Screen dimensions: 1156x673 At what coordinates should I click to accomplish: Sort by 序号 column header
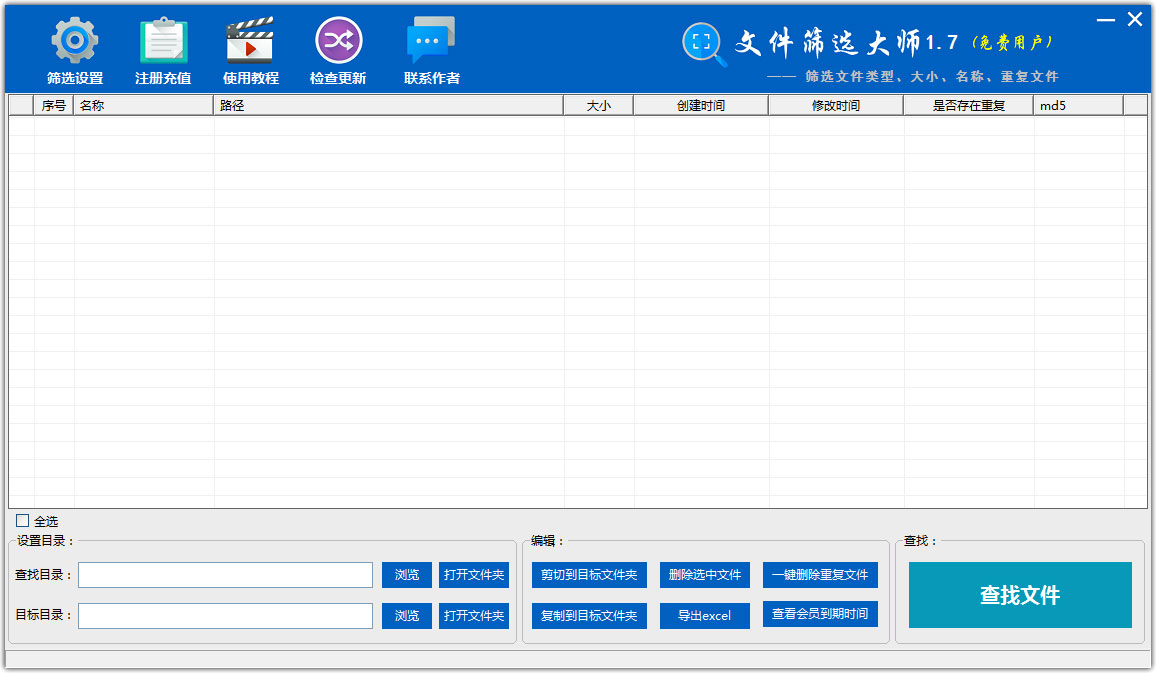[53, 105]
